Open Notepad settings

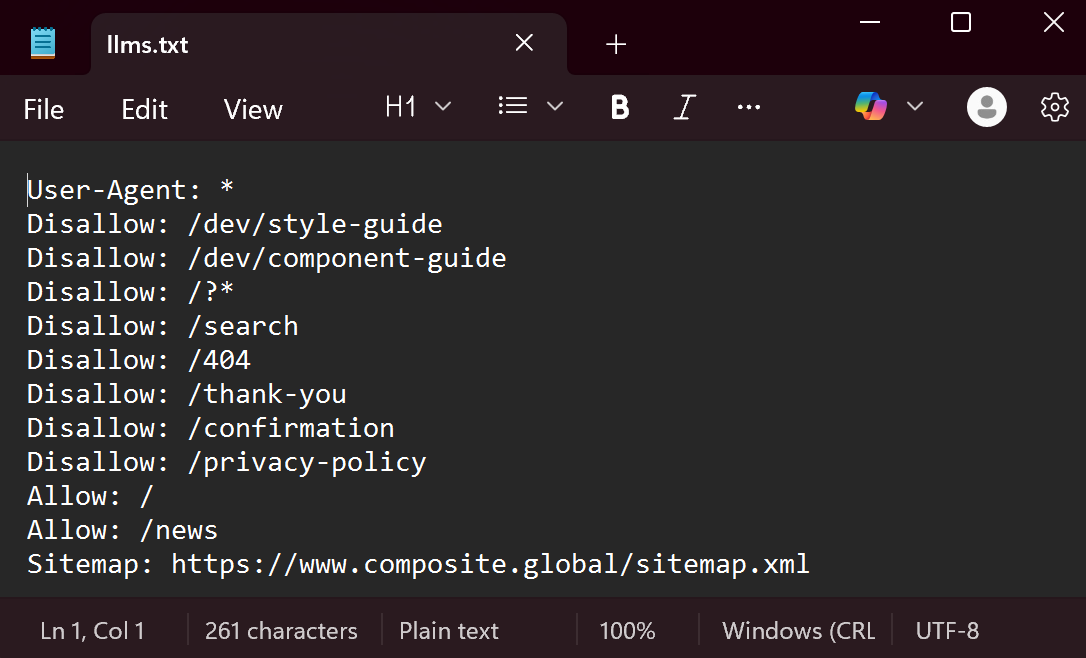pos(1054,107)
